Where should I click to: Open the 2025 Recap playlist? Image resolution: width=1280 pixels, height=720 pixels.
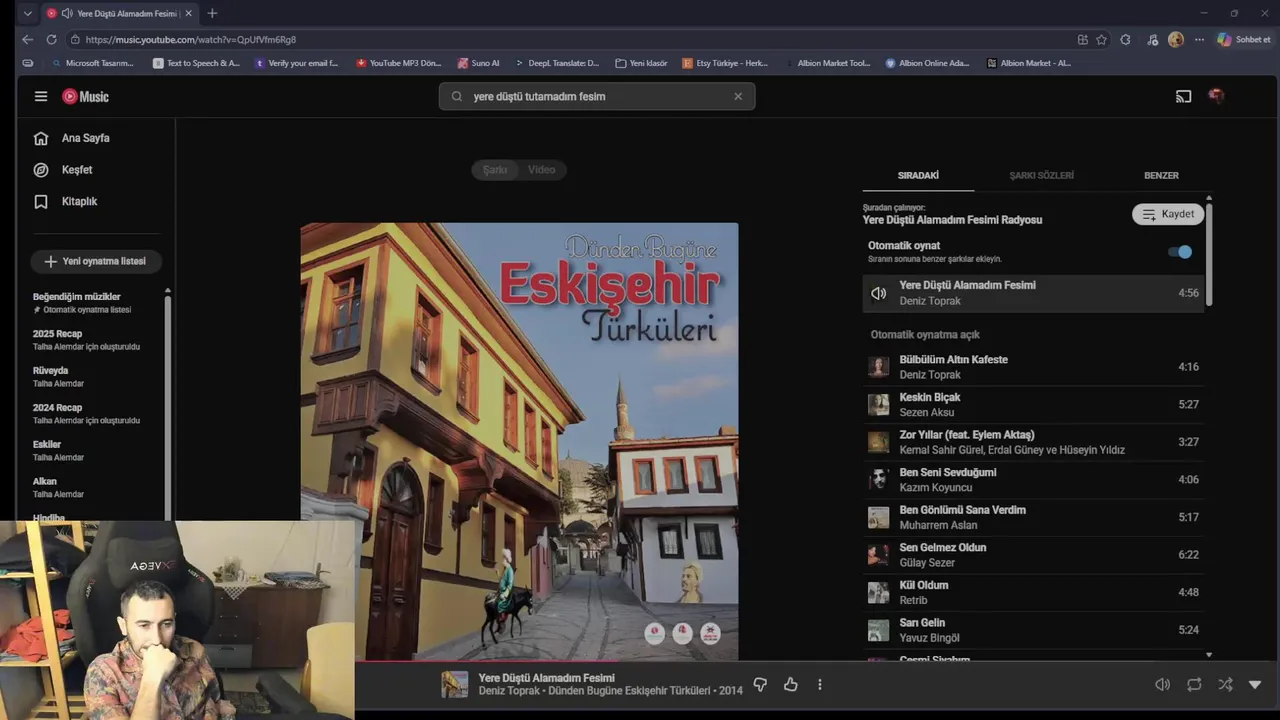(95, 340)
